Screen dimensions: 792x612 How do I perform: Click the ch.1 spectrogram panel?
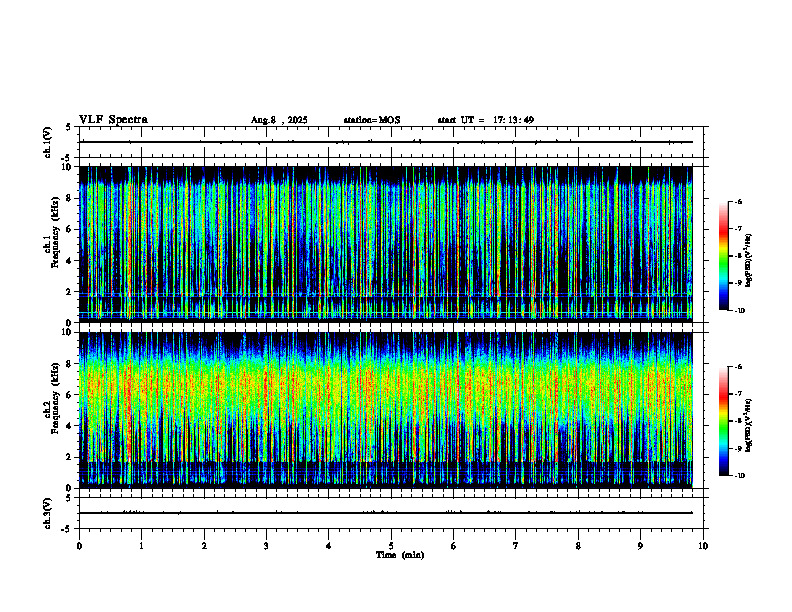click(385, 244)
